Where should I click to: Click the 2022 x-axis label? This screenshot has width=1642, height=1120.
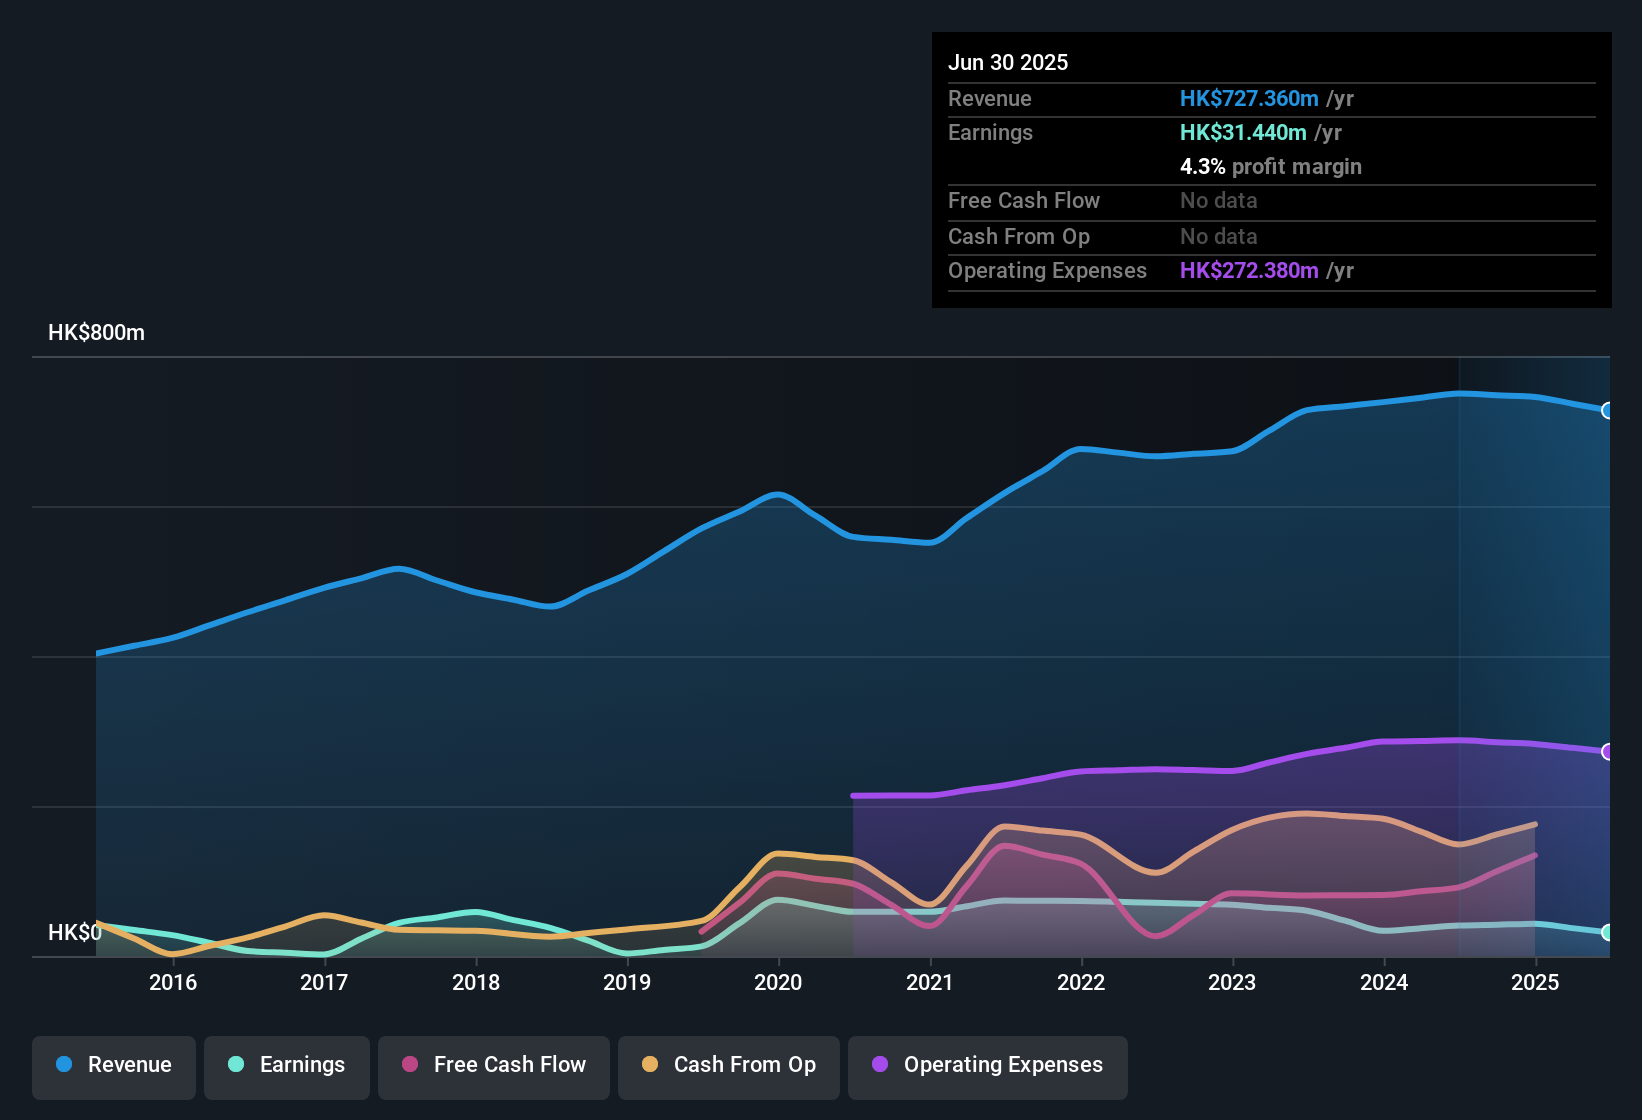click(x=1081, y=983)
